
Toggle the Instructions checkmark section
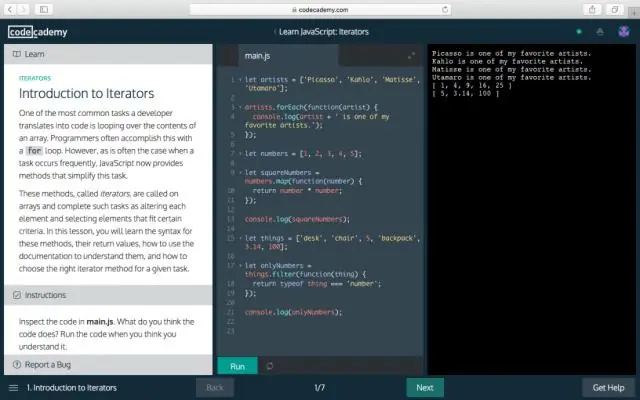17,295
